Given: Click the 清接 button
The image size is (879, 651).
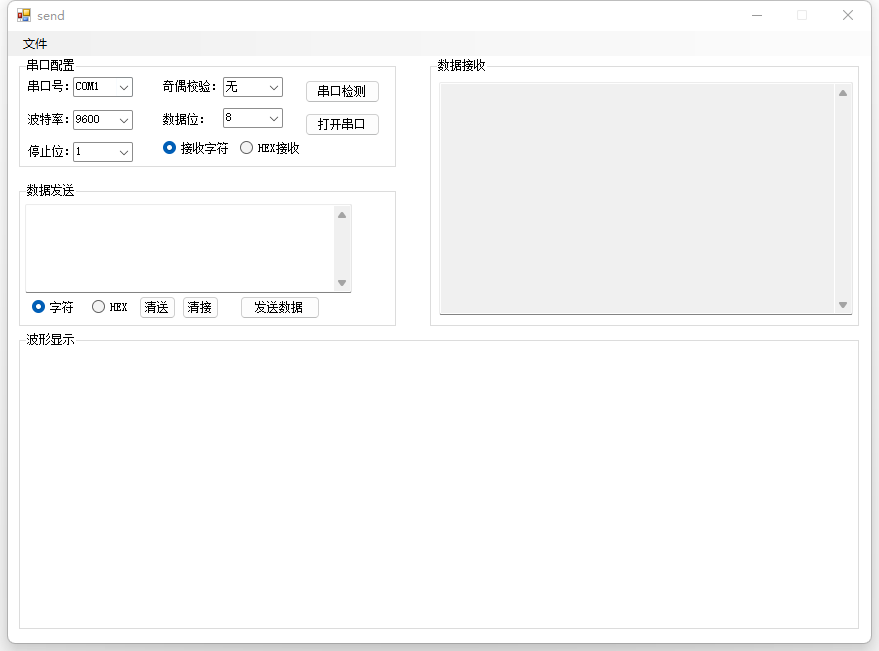Looking at the screenshot, I should point(200,307).
